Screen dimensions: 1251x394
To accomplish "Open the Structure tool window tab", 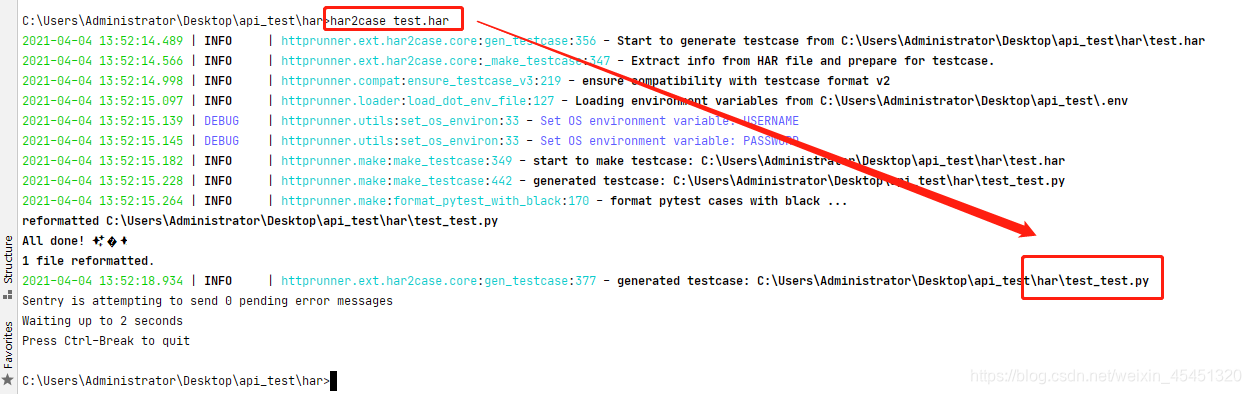I will [8, 268].
